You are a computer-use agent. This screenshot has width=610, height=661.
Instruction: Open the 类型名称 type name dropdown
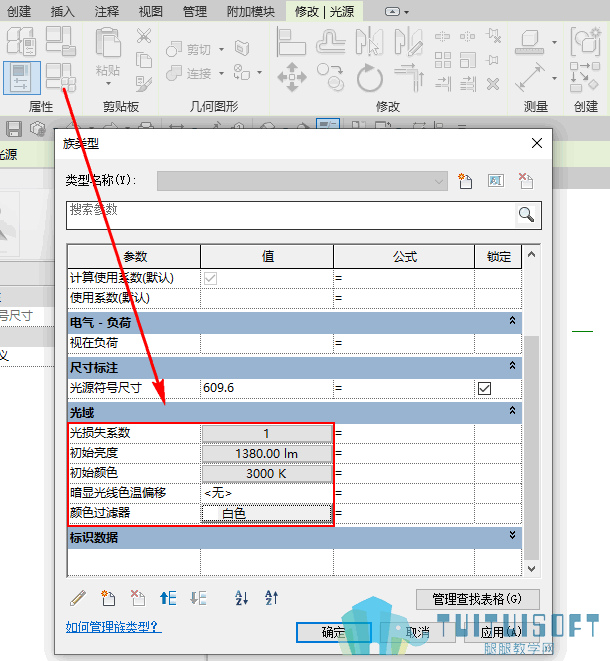point(302,181)
